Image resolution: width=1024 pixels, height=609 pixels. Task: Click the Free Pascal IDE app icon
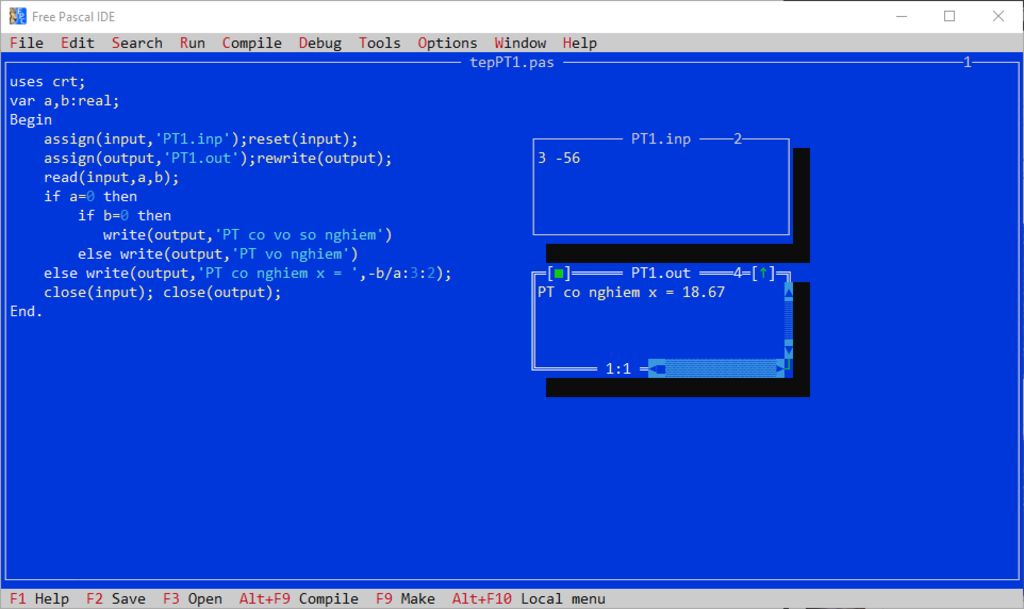(x=18, y=16)
